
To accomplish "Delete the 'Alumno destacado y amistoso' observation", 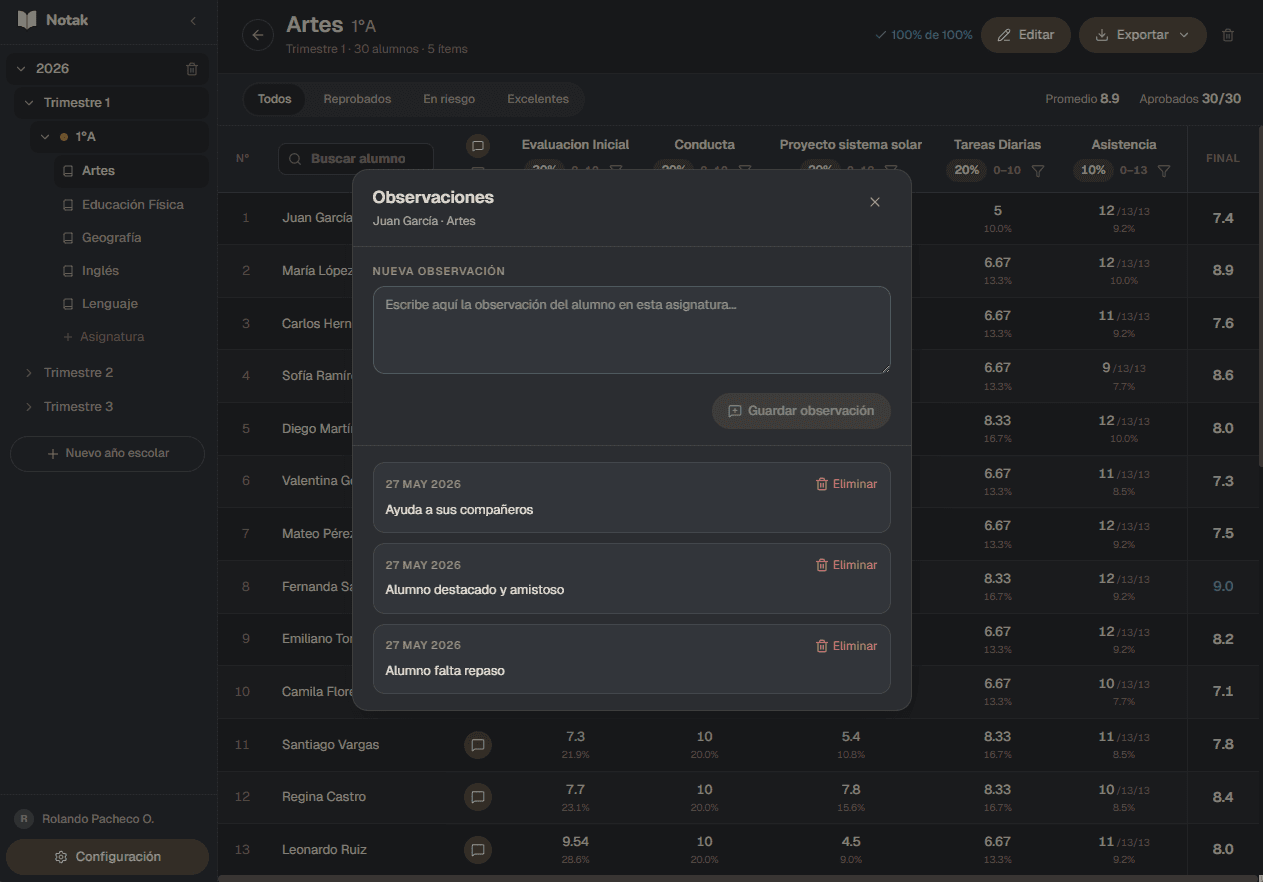I will [846, 565].
